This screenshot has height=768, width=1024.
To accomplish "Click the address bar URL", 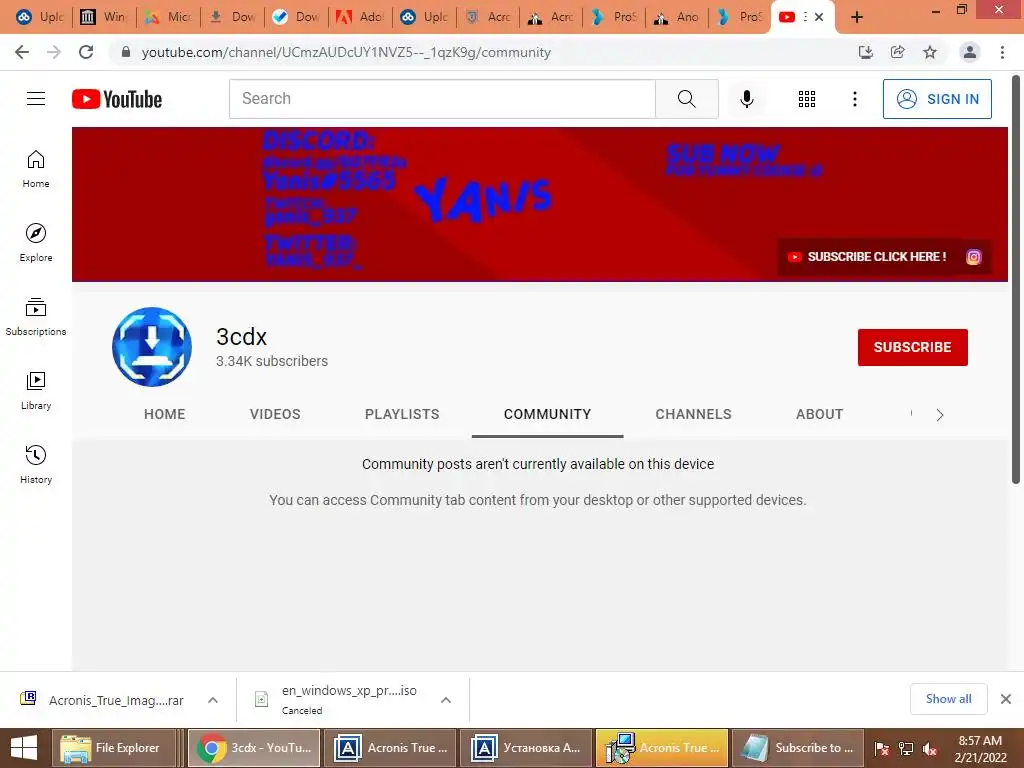I will pyautogui.click(x=346, y=52).
